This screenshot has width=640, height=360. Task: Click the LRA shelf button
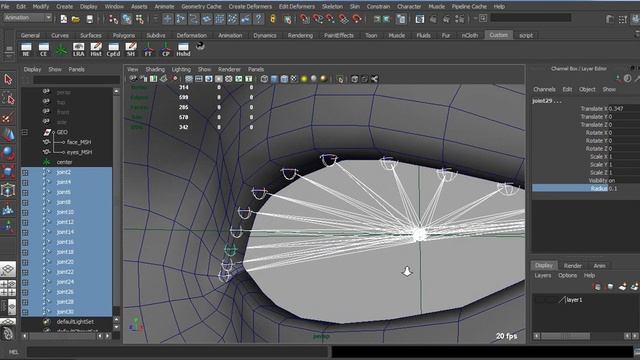click(78, 49)
